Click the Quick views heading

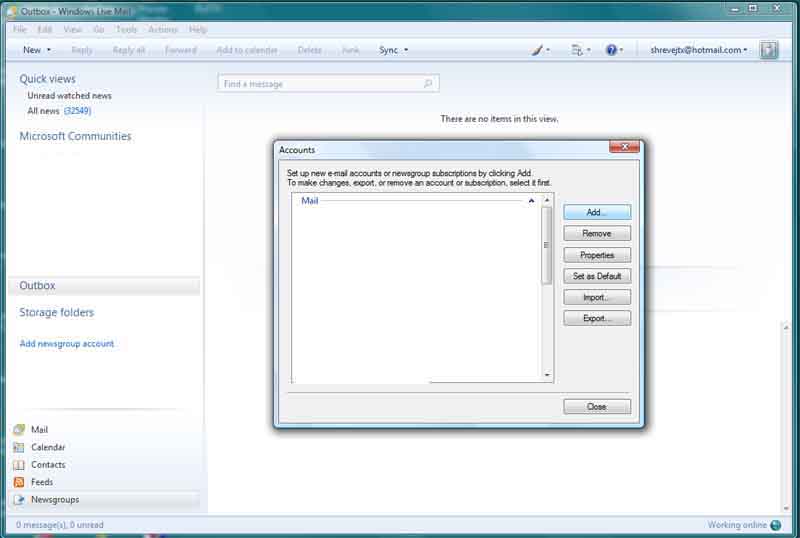click(47, 79)
